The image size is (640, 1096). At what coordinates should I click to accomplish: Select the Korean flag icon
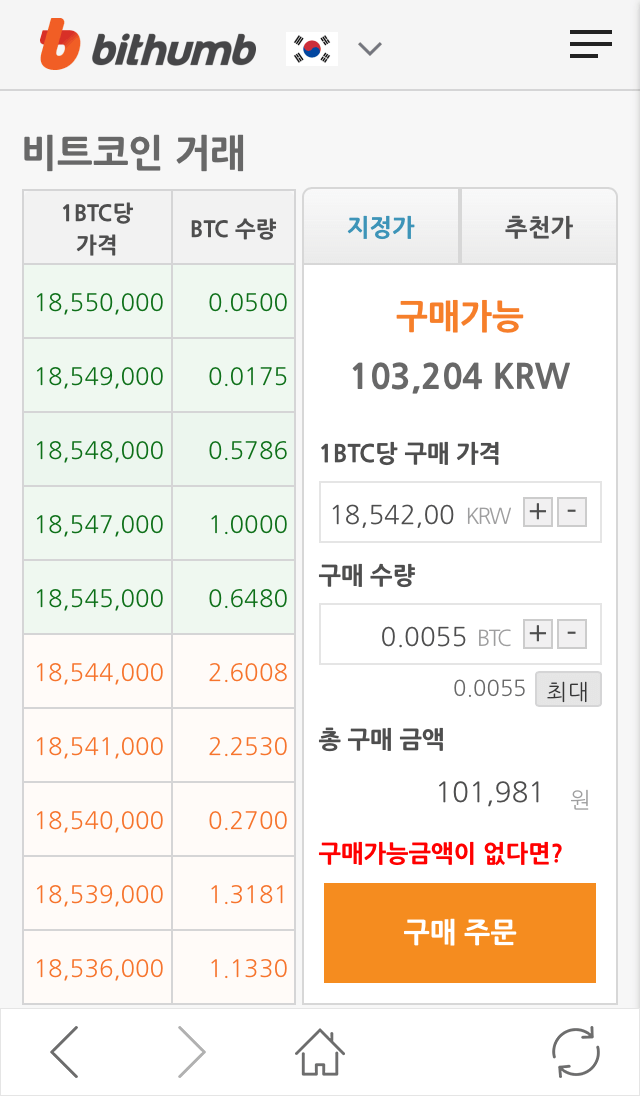click(x=311, y=46)
